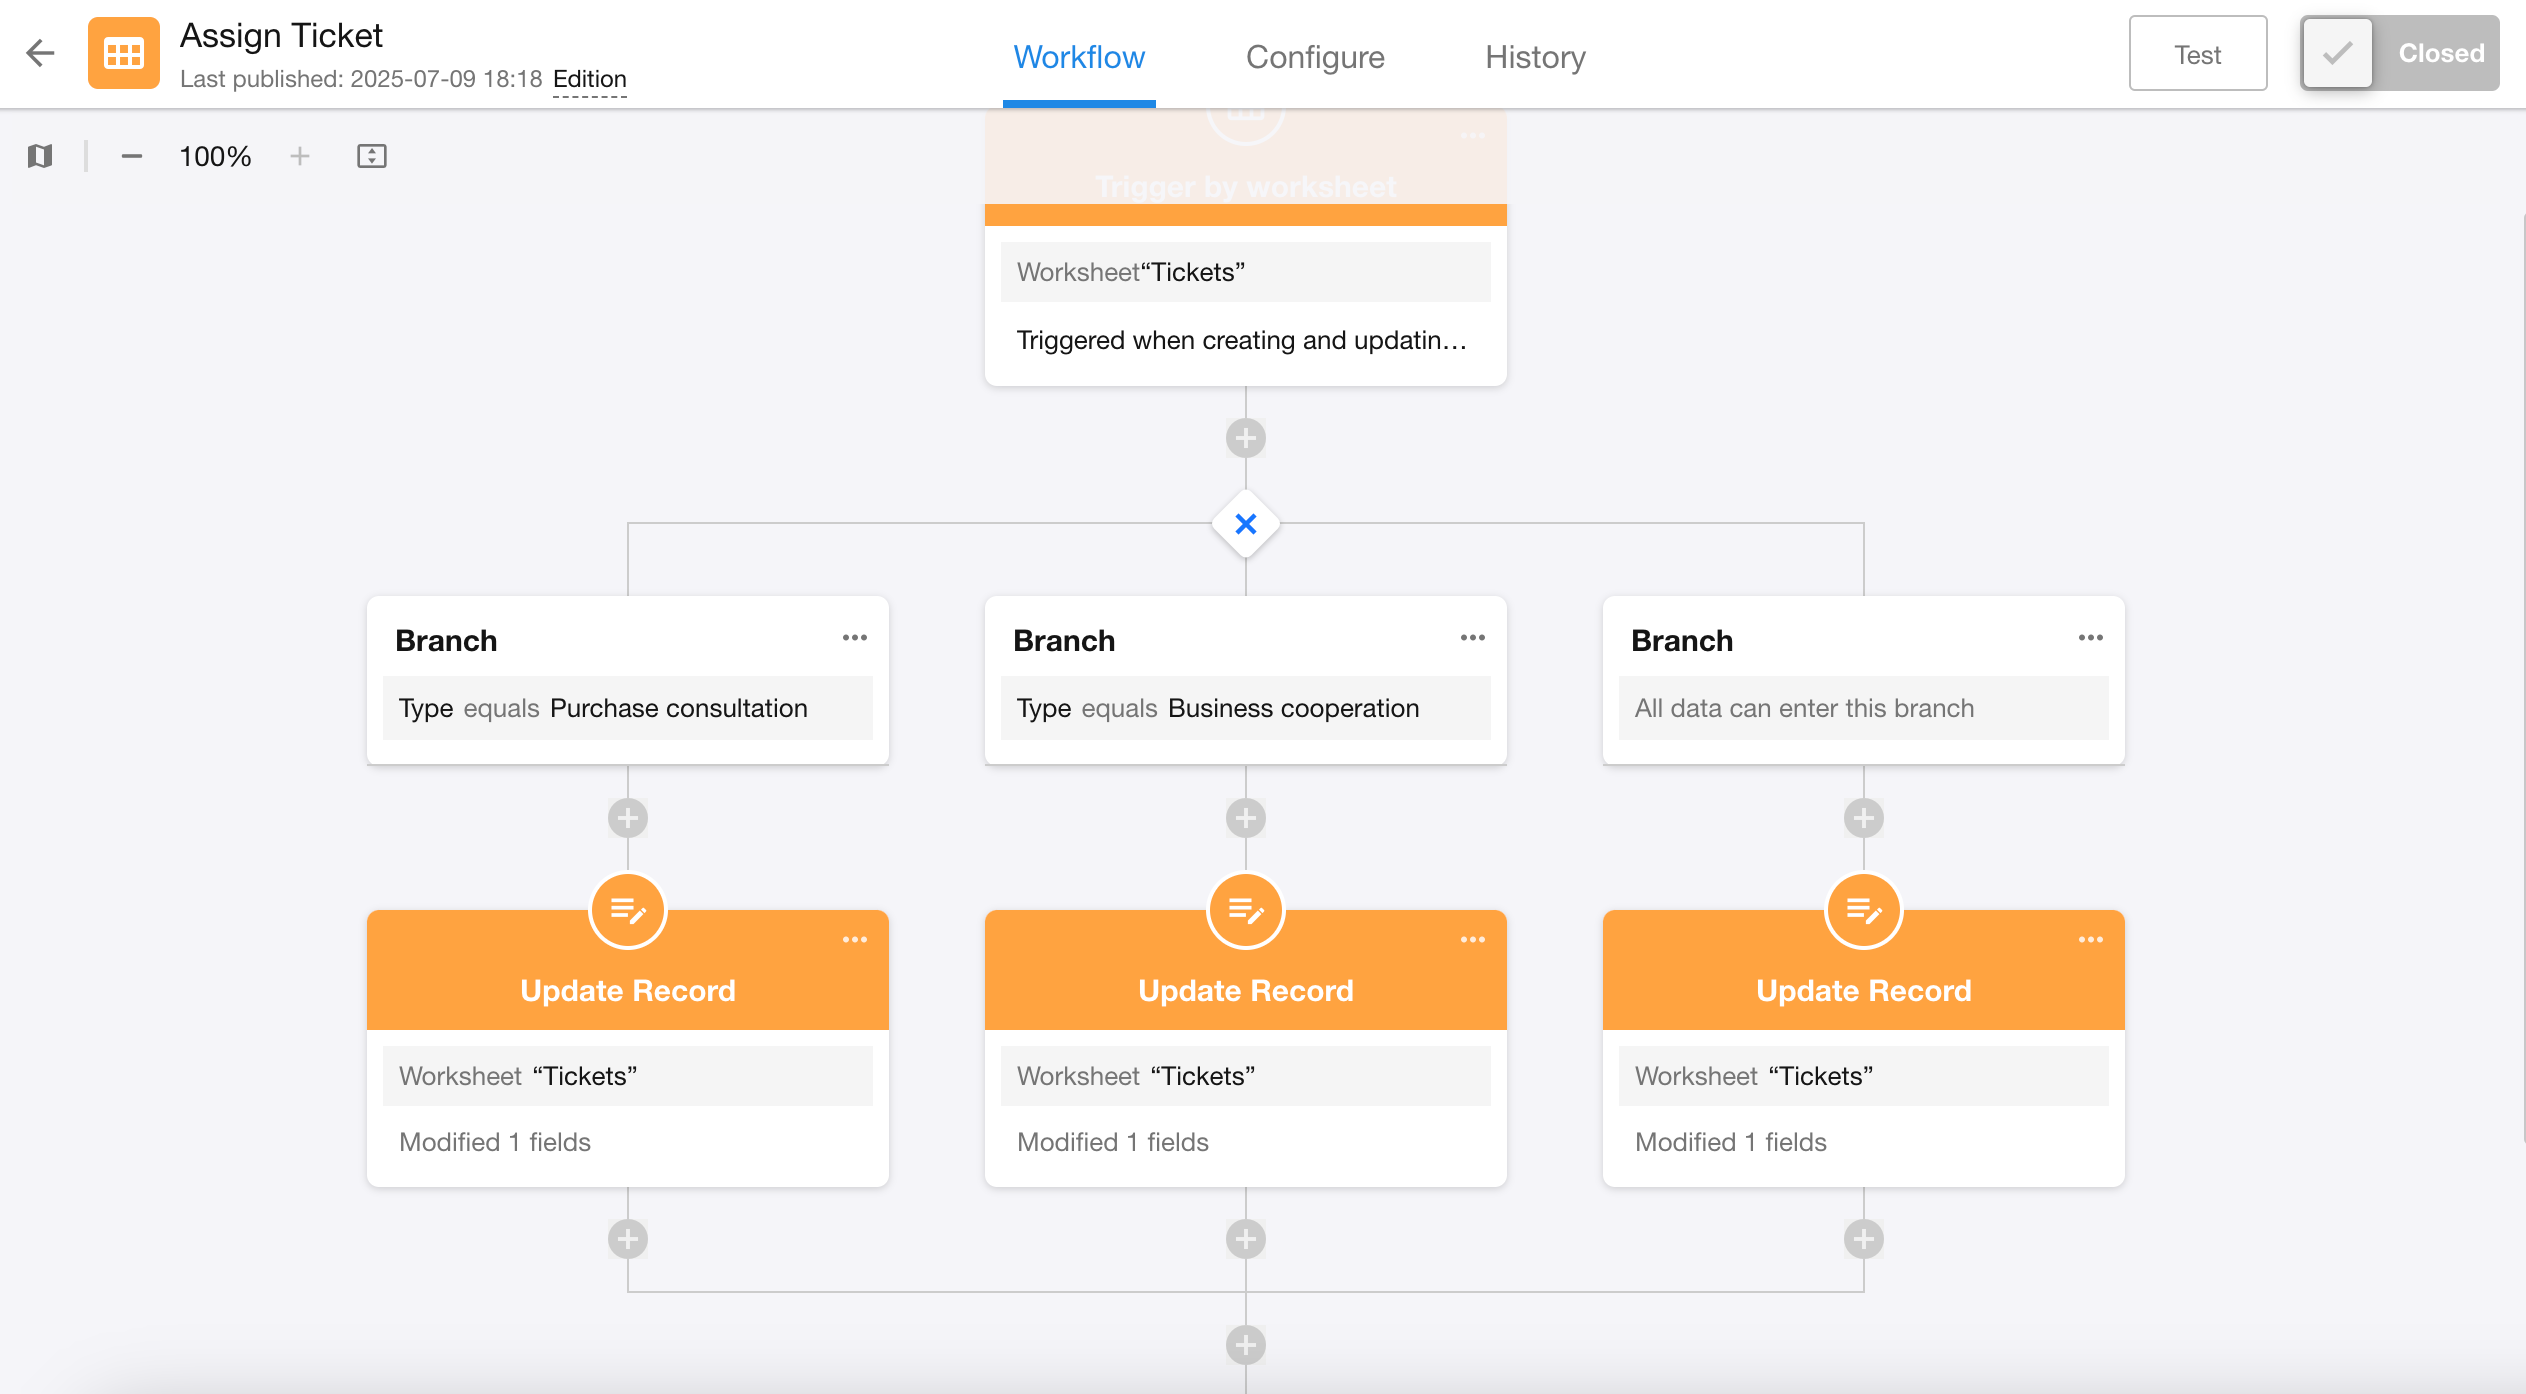The height and width of the screenshot is (1394, 2526).
Task: Switch to the Configure tab
Action: coord(1314,57)
